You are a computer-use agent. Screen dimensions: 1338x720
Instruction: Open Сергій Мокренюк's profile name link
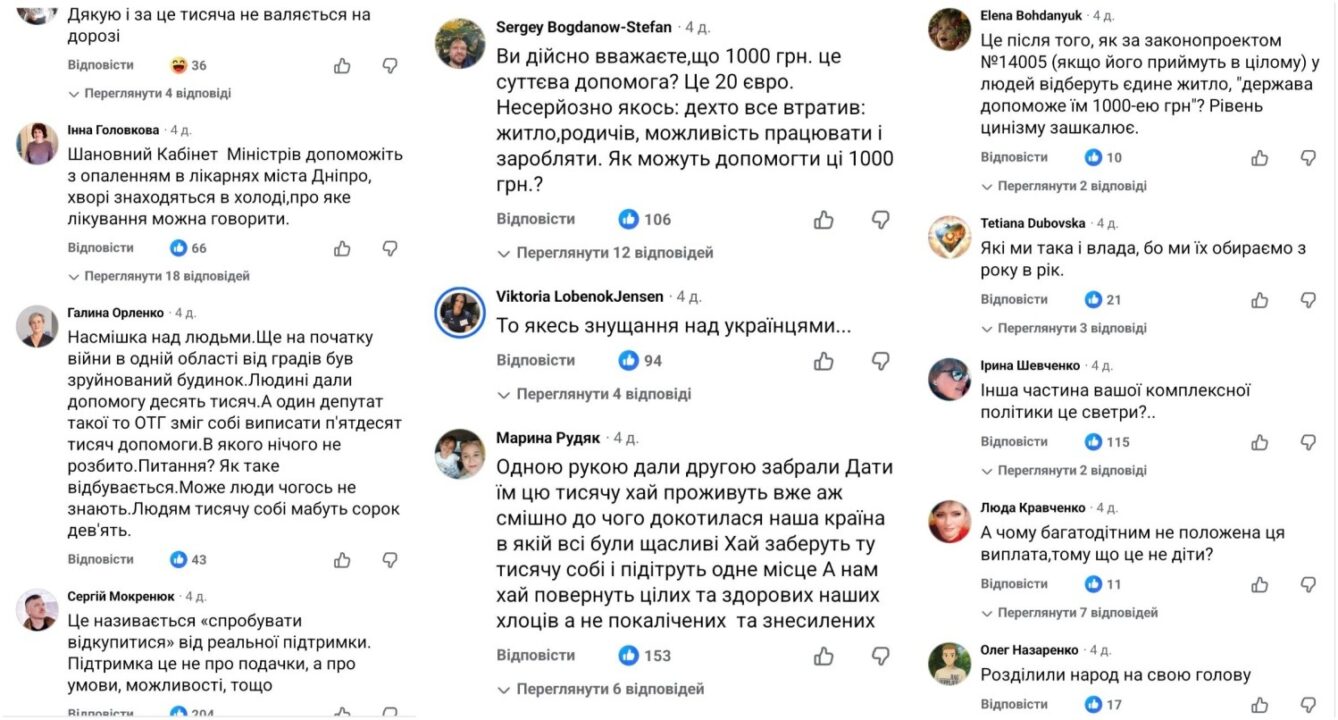tap(121, 596)
